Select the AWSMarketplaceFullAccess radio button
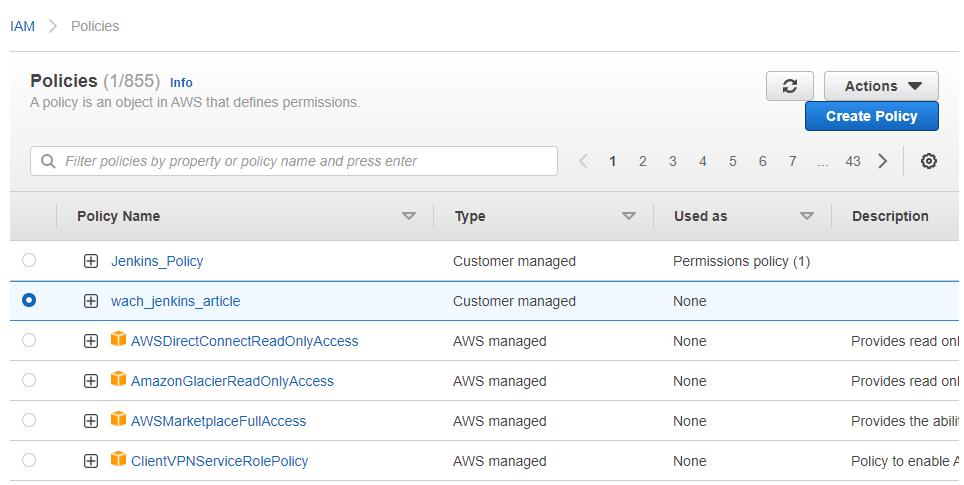This screenshot has width=964, height=485. [29, 420]
